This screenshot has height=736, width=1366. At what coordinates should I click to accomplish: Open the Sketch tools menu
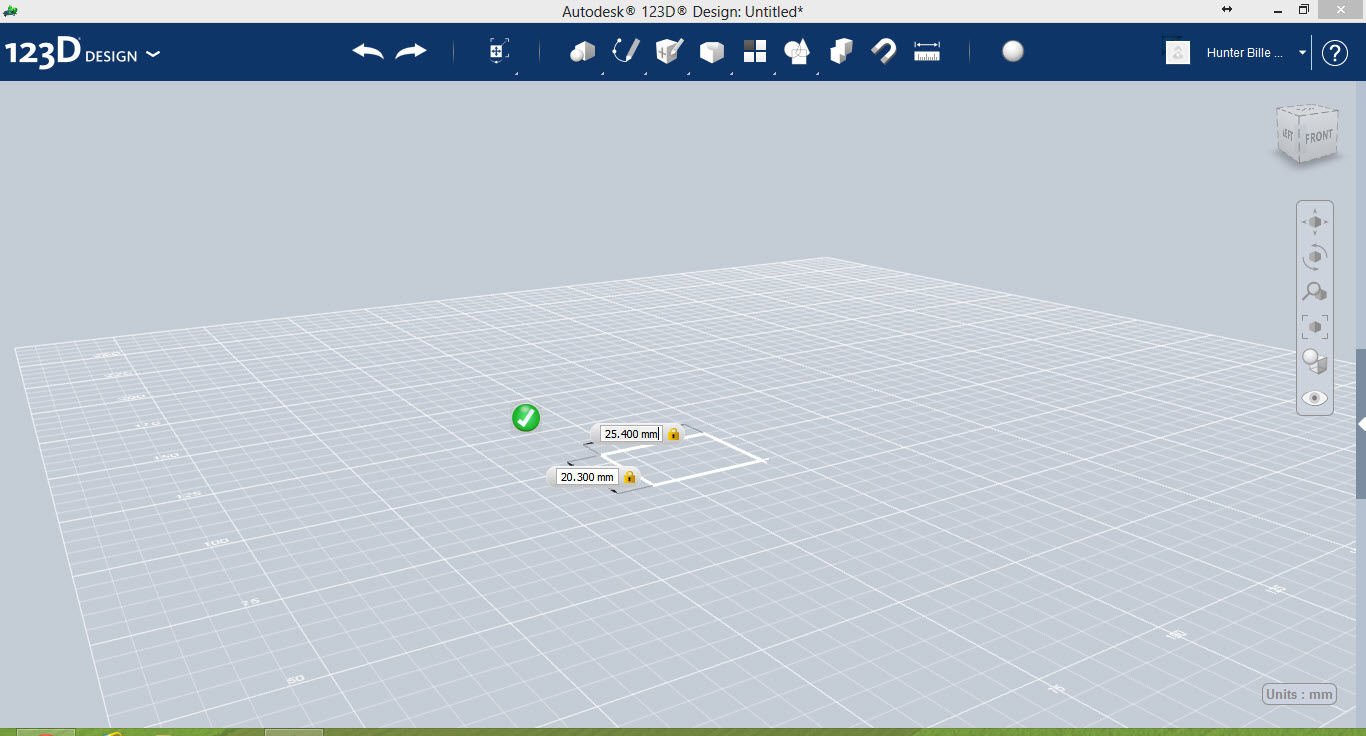626,52
